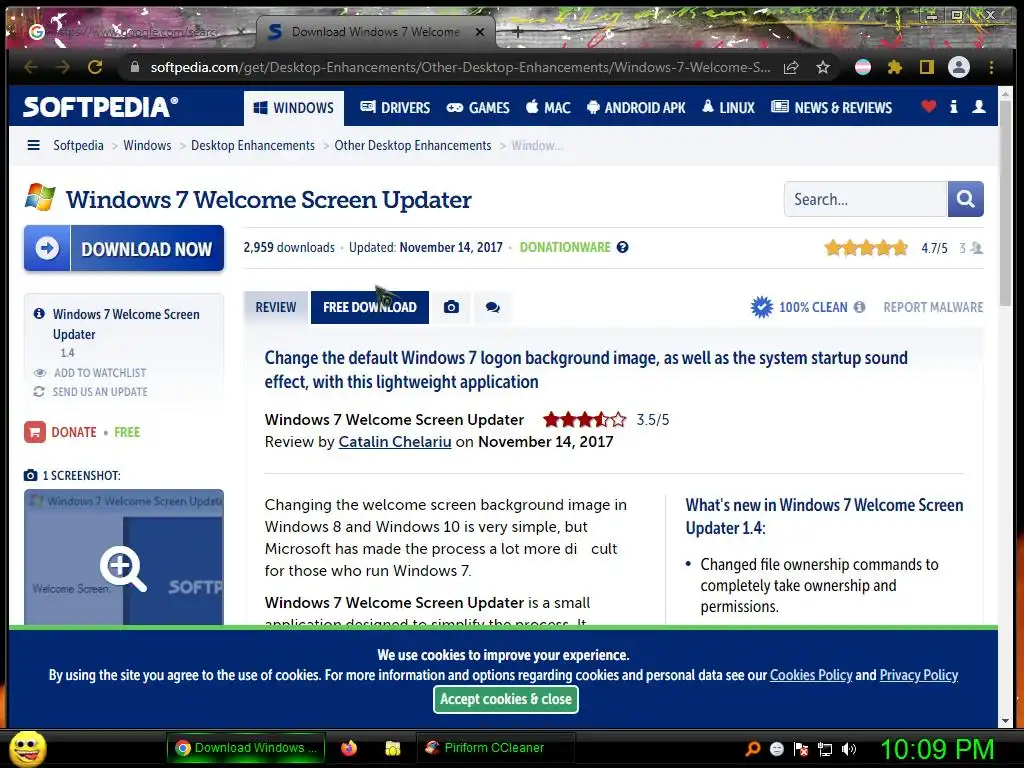
Task: Click the editor rating red stars
Action: (584, 420)
